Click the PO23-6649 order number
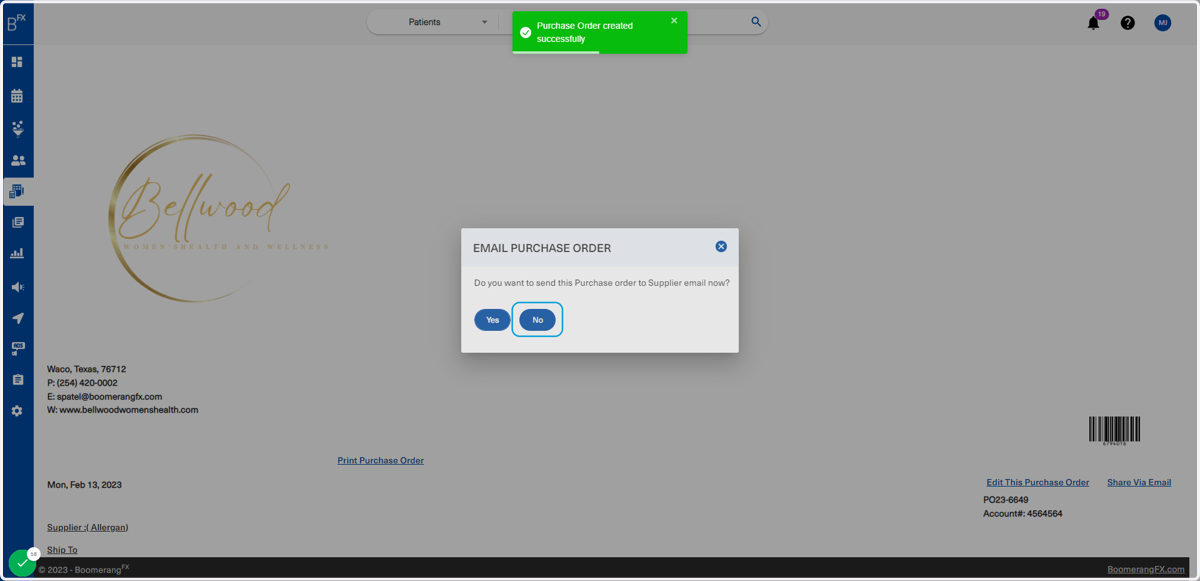Screen dimensions: 1200x581 [x=1006, y=500]
